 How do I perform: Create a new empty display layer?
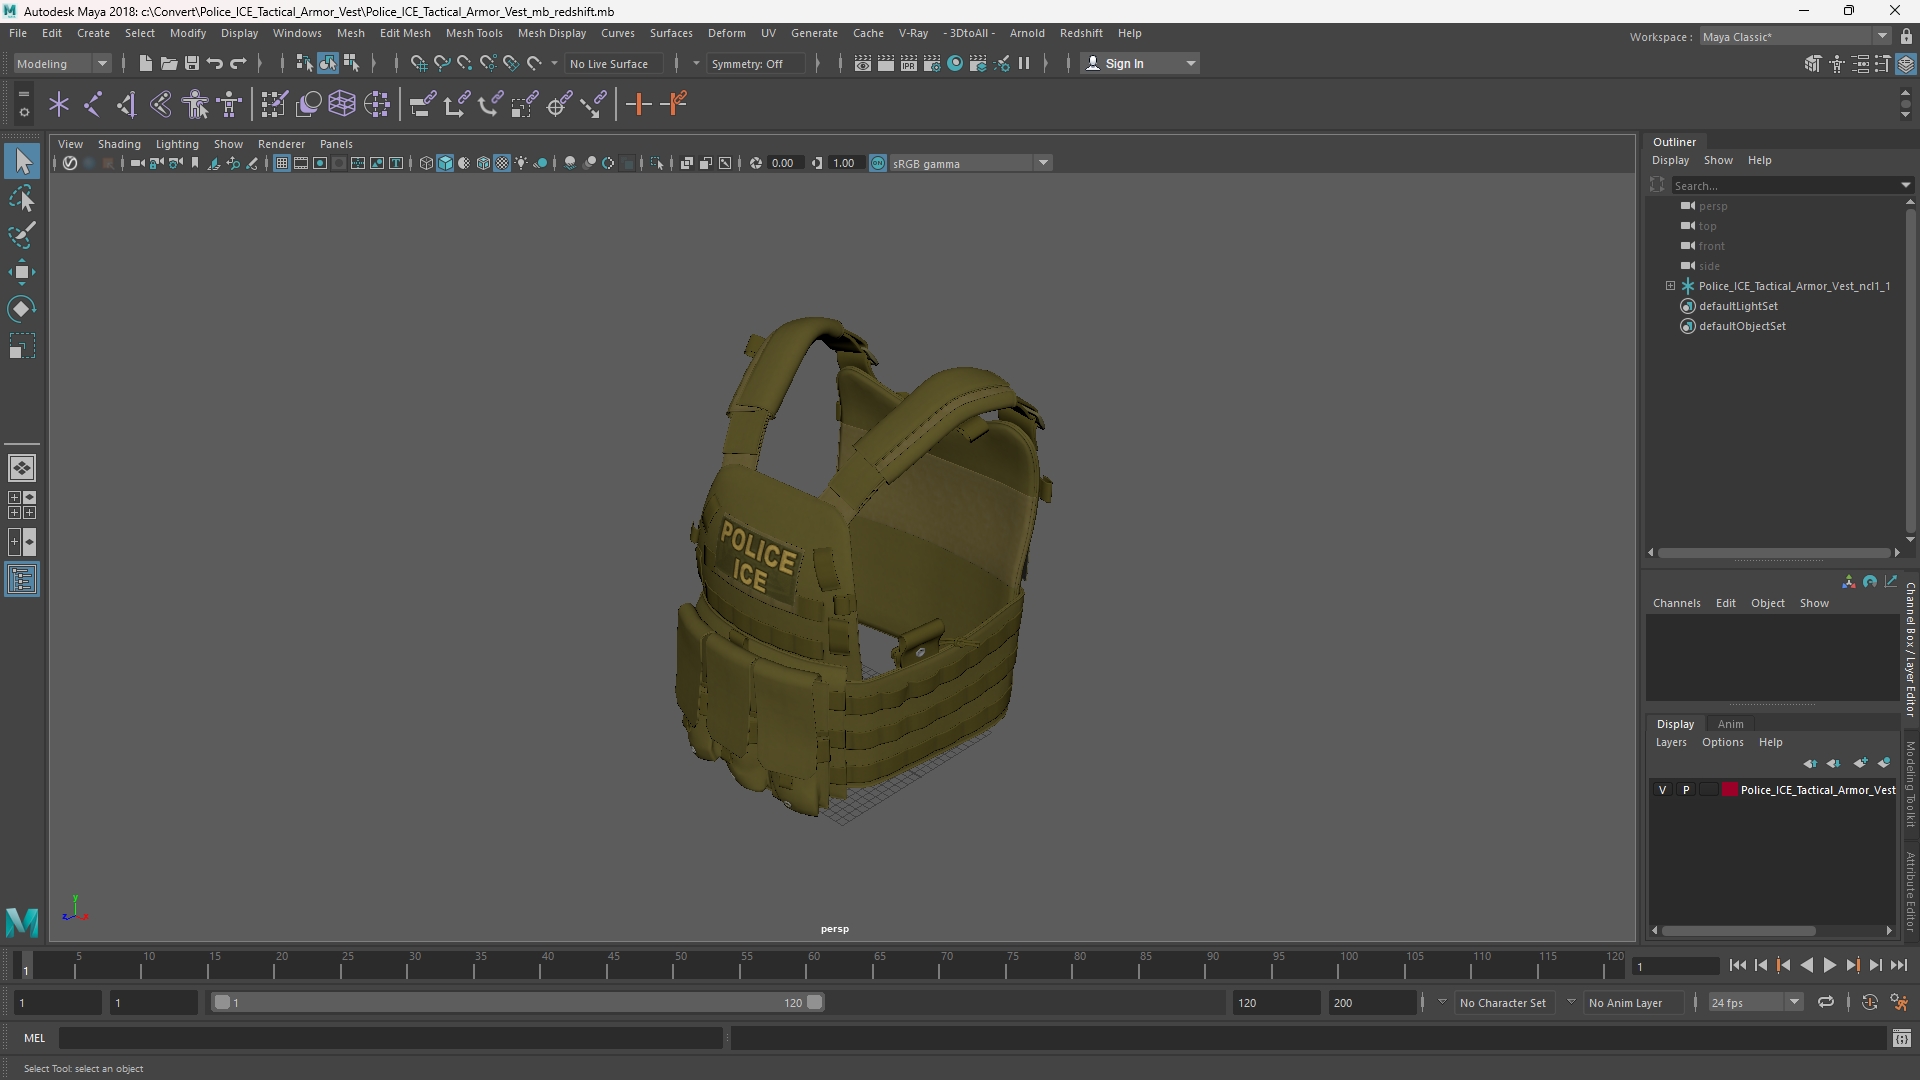click(x=1860, y=763)
